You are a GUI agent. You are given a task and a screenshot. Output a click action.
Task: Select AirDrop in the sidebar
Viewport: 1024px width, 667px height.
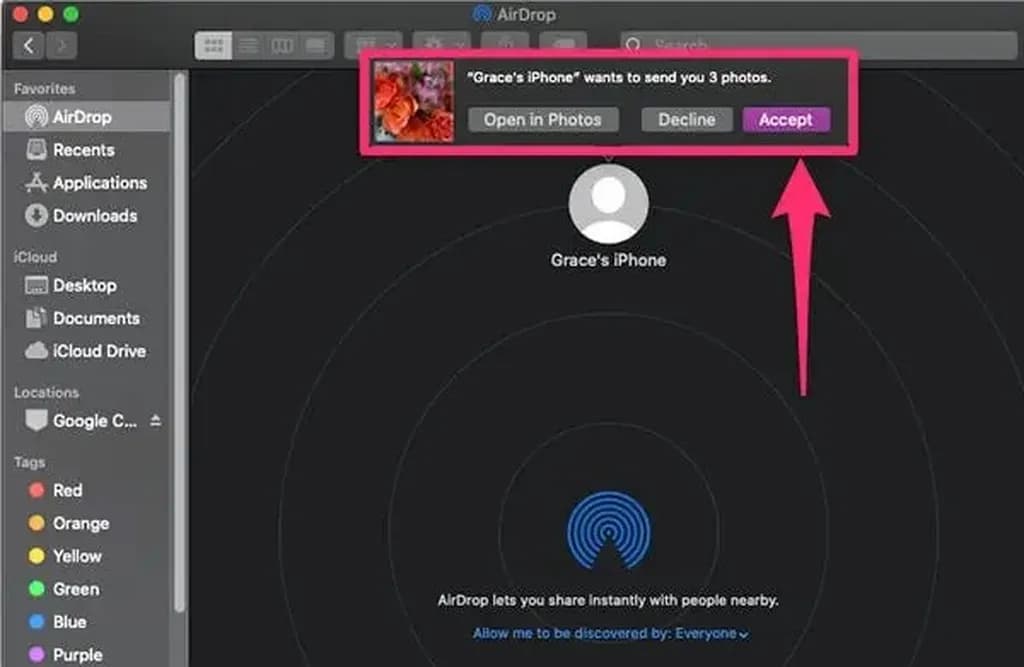pos(82,117)
